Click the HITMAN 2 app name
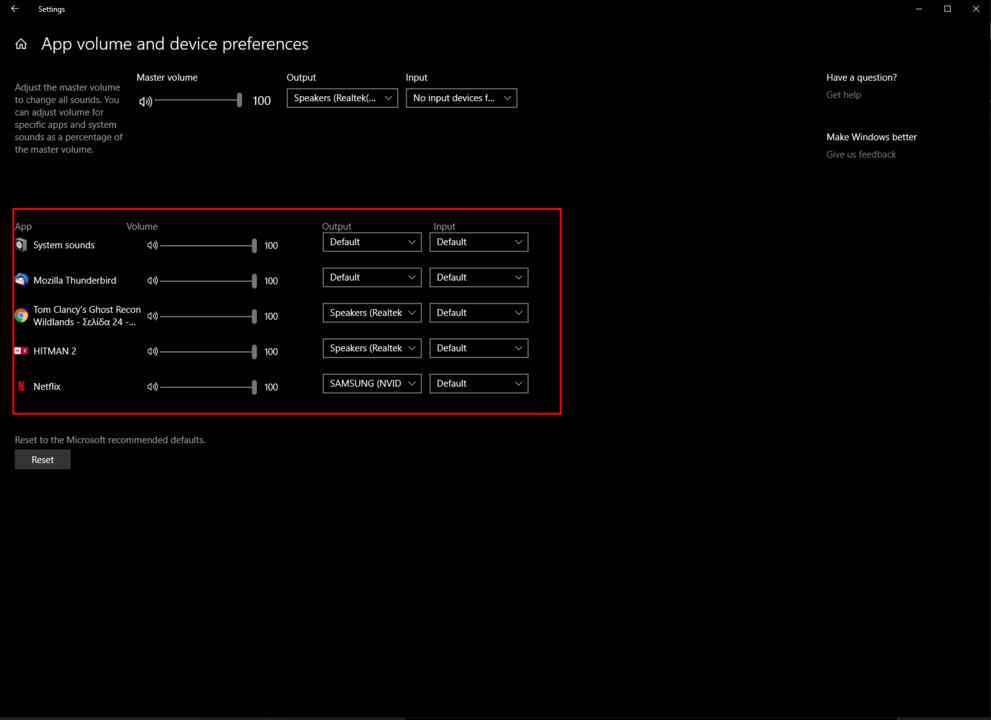Screen dimensions: 991x720 [x=54, y=351]
